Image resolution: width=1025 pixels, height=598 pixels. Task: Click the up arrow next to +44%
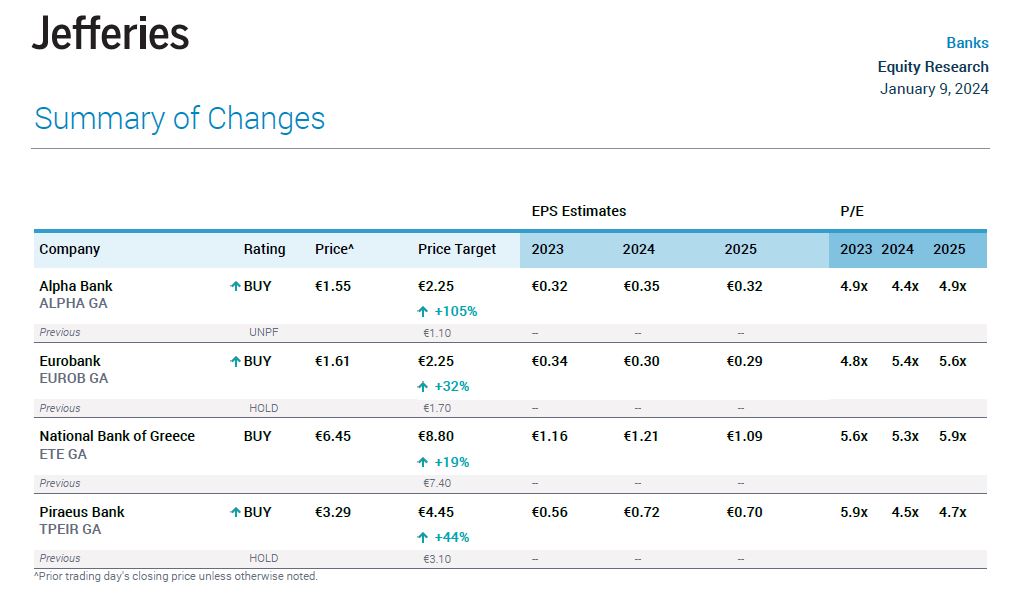[x=423, y=538]
